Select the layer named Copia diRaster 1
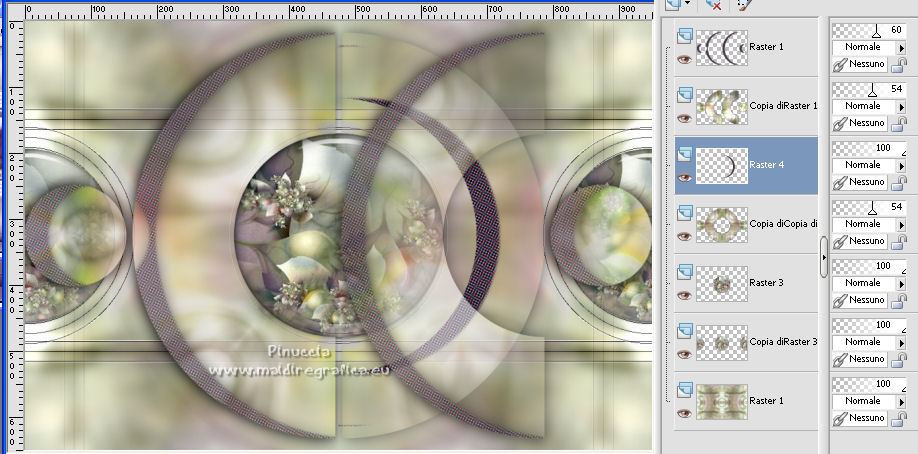 pyautogui.click(x=783, y=106)
